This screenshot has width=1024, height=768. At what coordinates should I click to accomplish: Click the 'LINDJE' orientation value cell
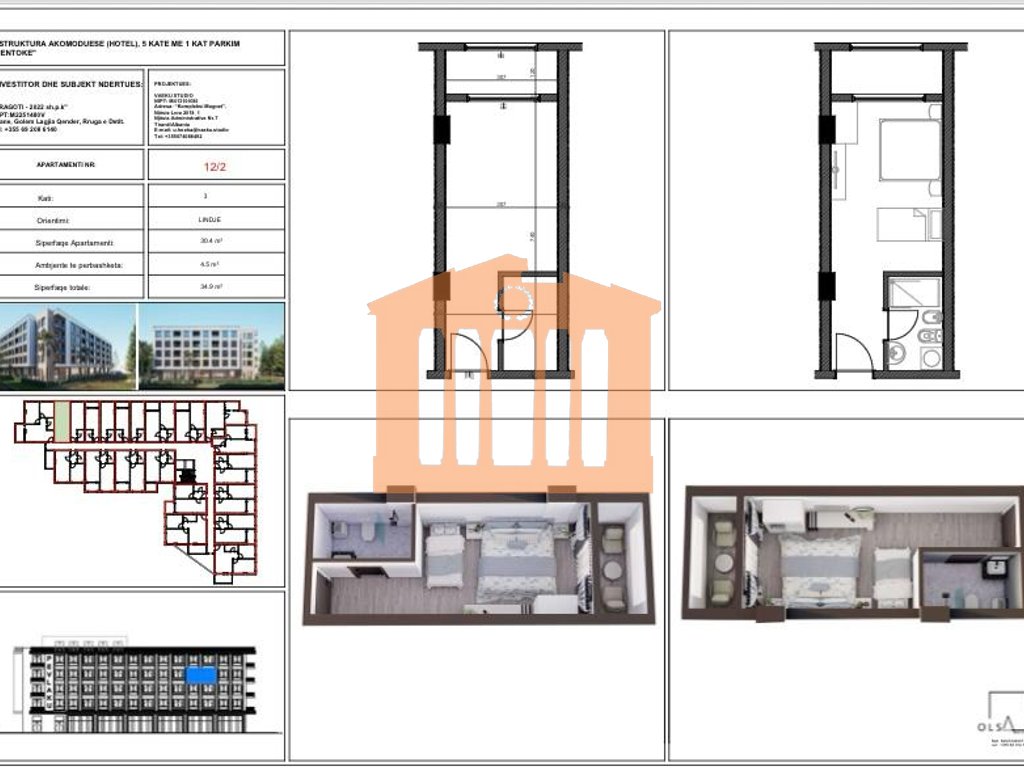210,219
